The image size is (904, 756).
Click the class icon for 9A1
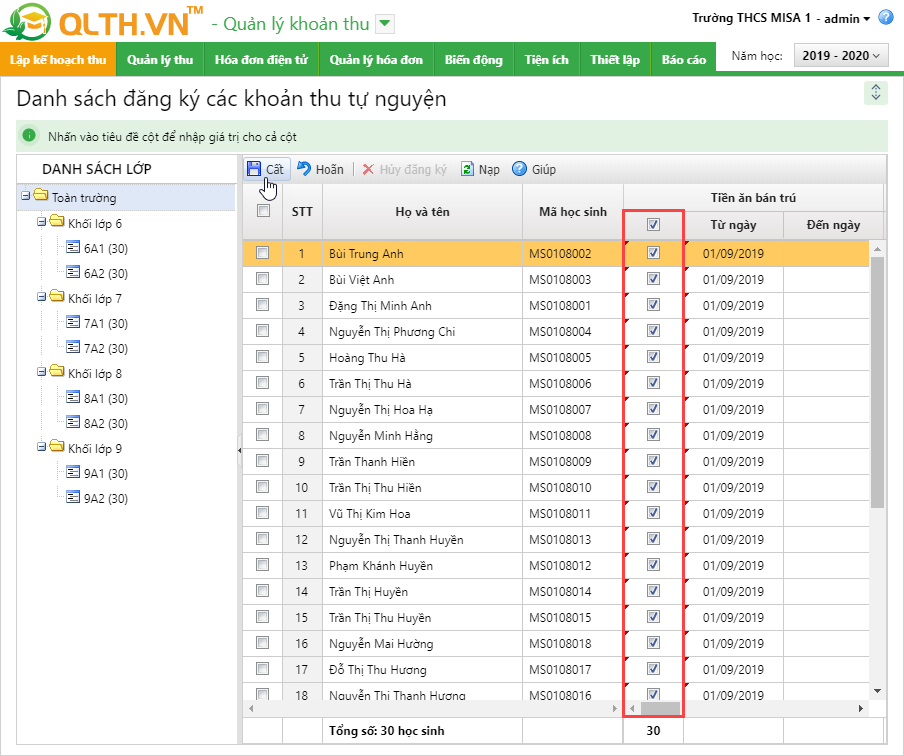[x=73, y=473]
